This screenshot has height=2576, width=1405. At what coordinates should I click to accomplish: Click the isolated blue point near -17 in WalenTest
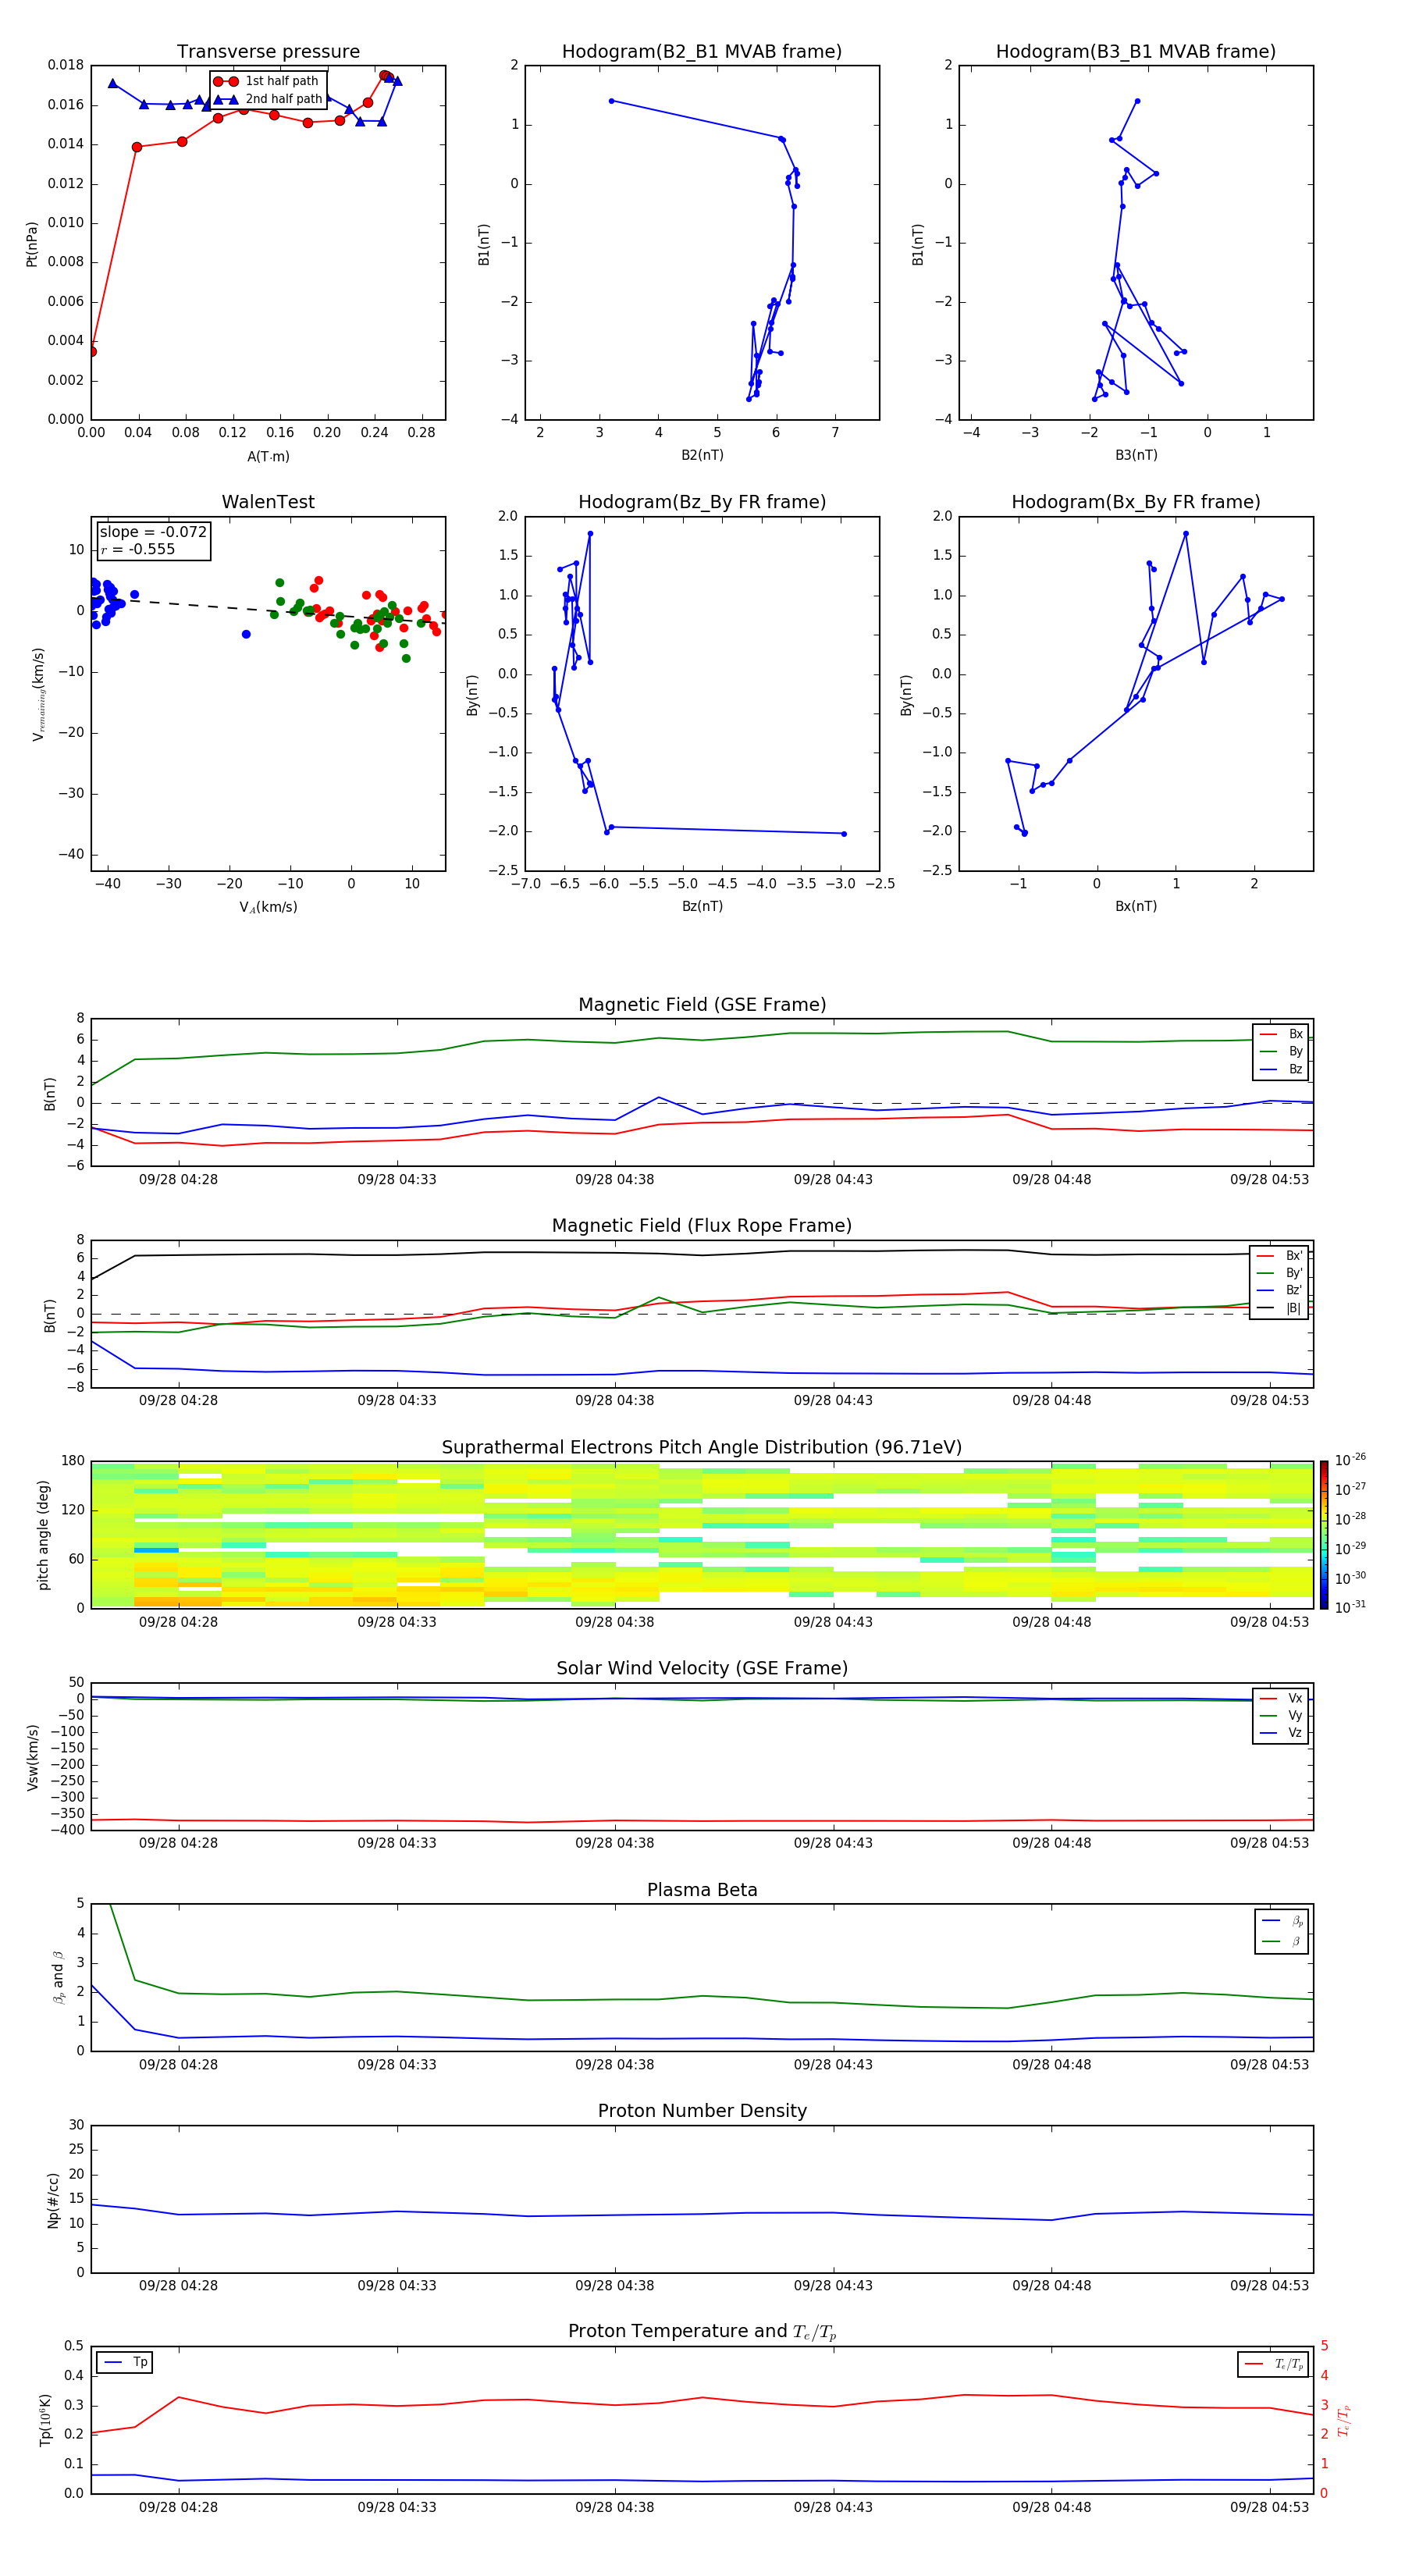[246, 634]
